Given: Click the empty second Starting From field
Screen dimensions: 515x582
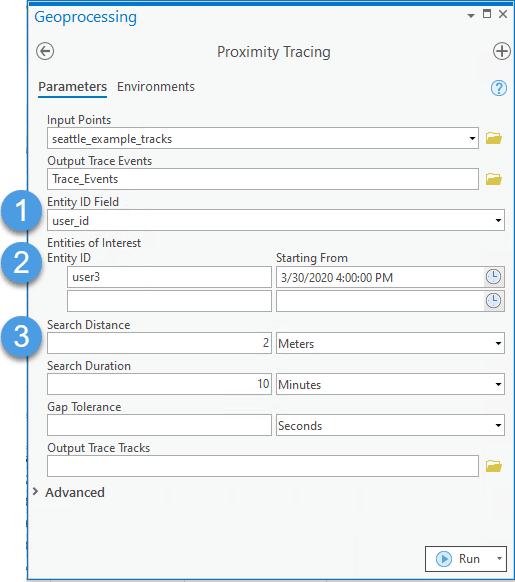Looking at the screenshot, I should click(380, 301).
